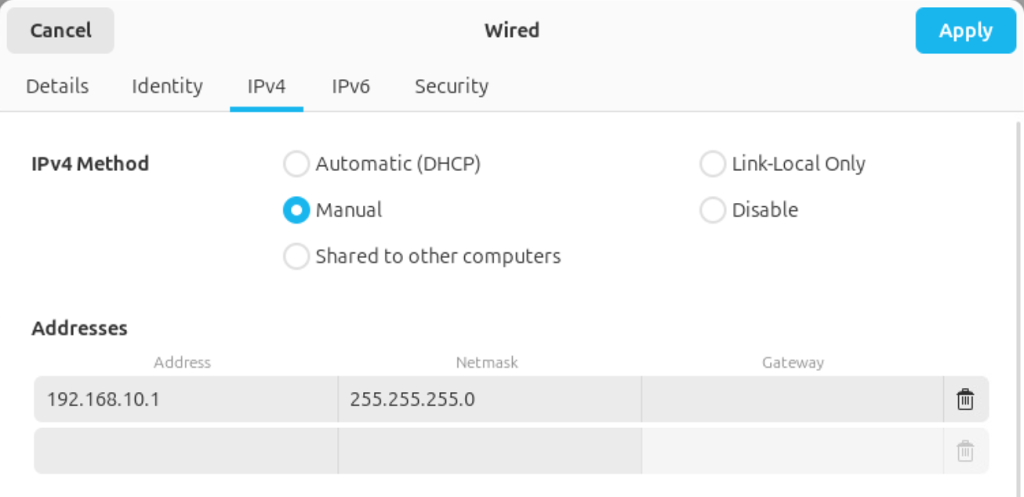Viewport: 1024px width, 497px height.
Task: Click the empty Address field in second row
Action: [x=186, y=451]
